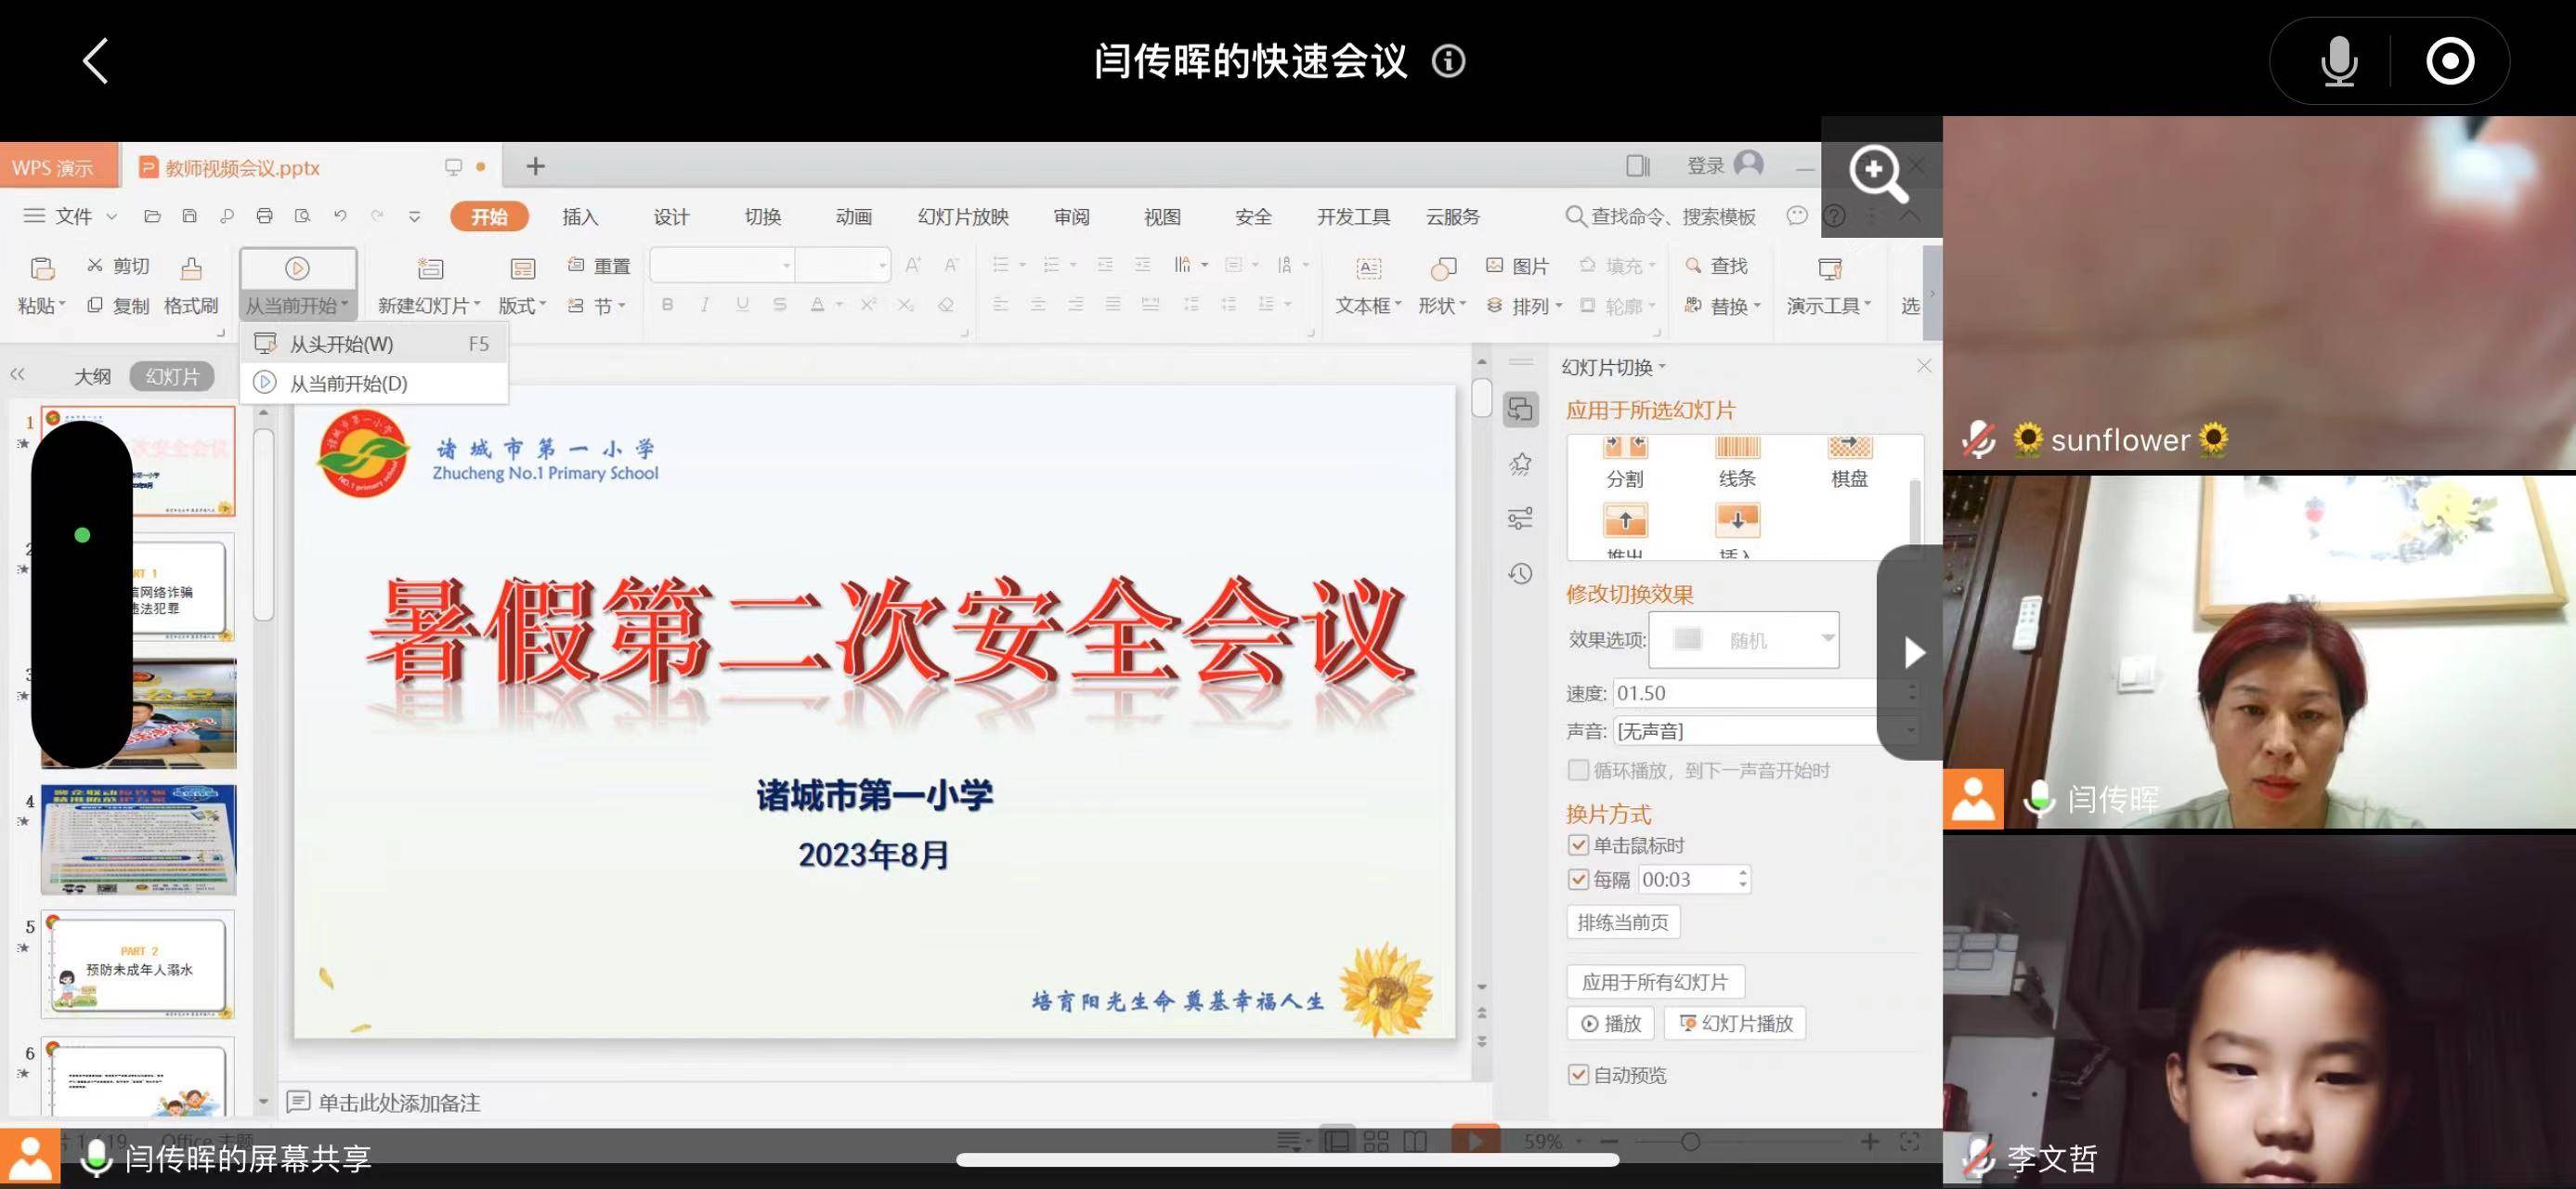2576x1189 pixels.
Task: Click the New Slide (新建幻灯片) icon
Action: [x=430, y=268]
